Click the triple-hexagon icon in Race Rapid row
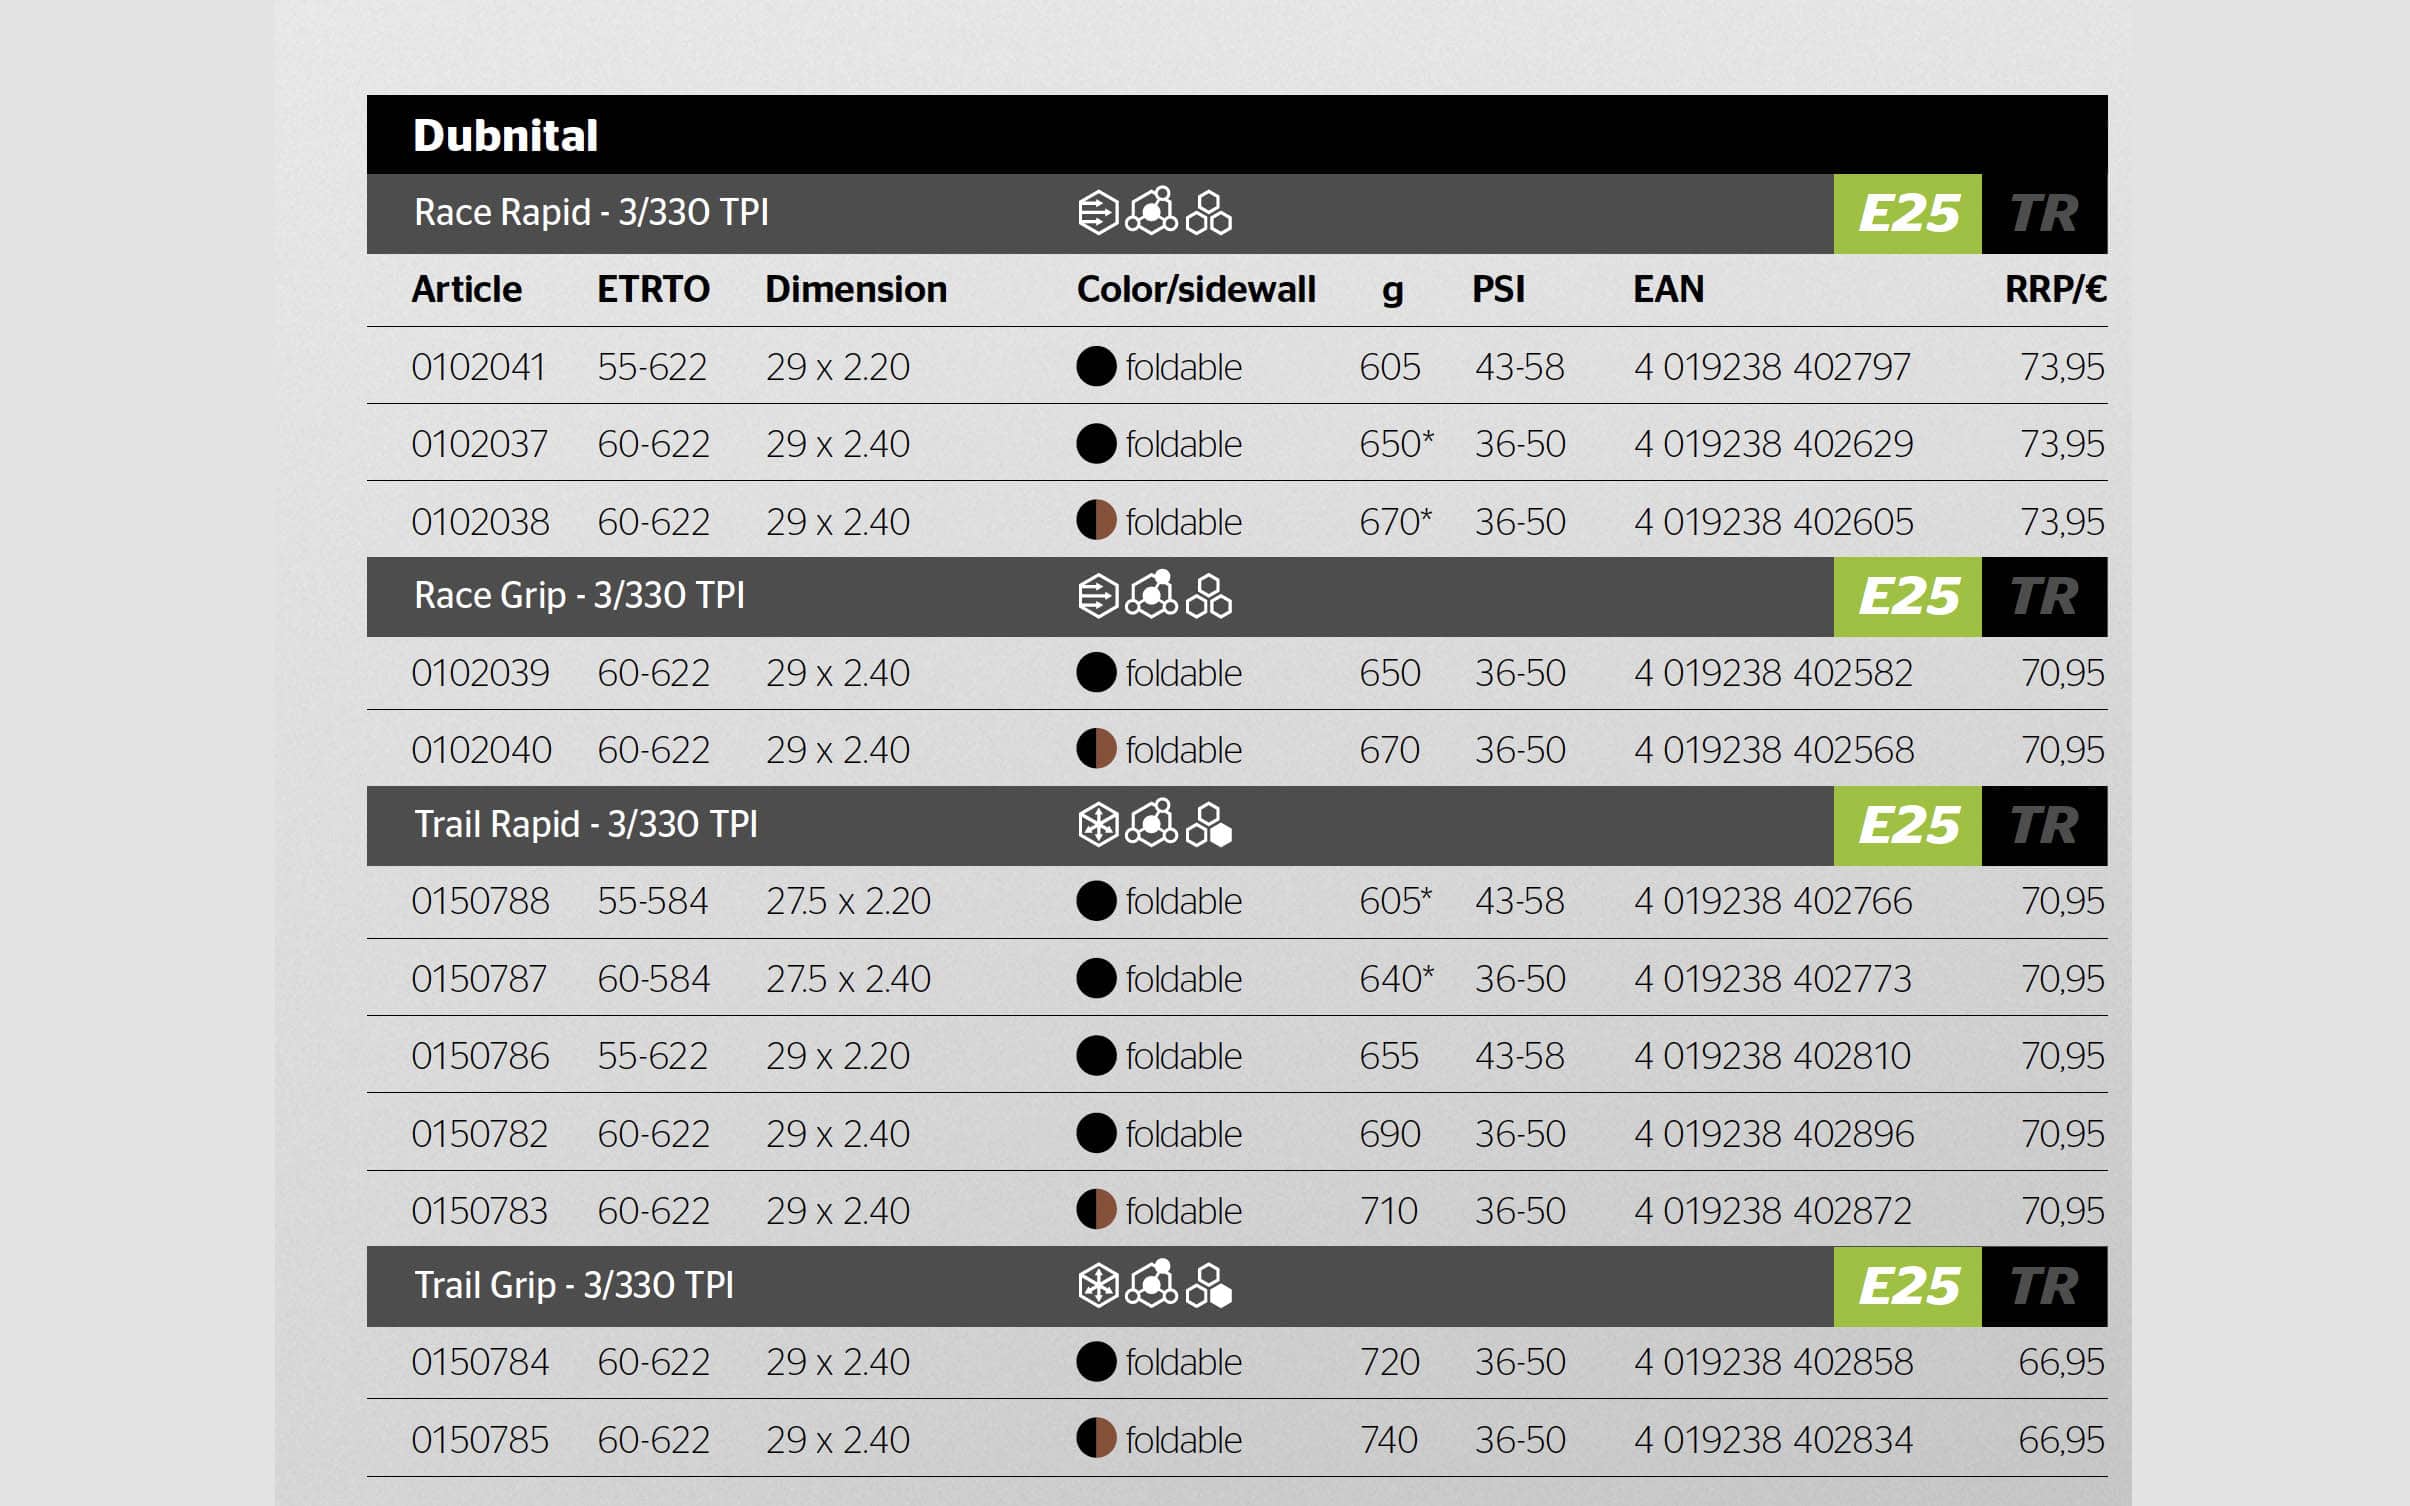This screenshot has height=1506, width=2410. pyautogui.click(x=1209, y=213)
